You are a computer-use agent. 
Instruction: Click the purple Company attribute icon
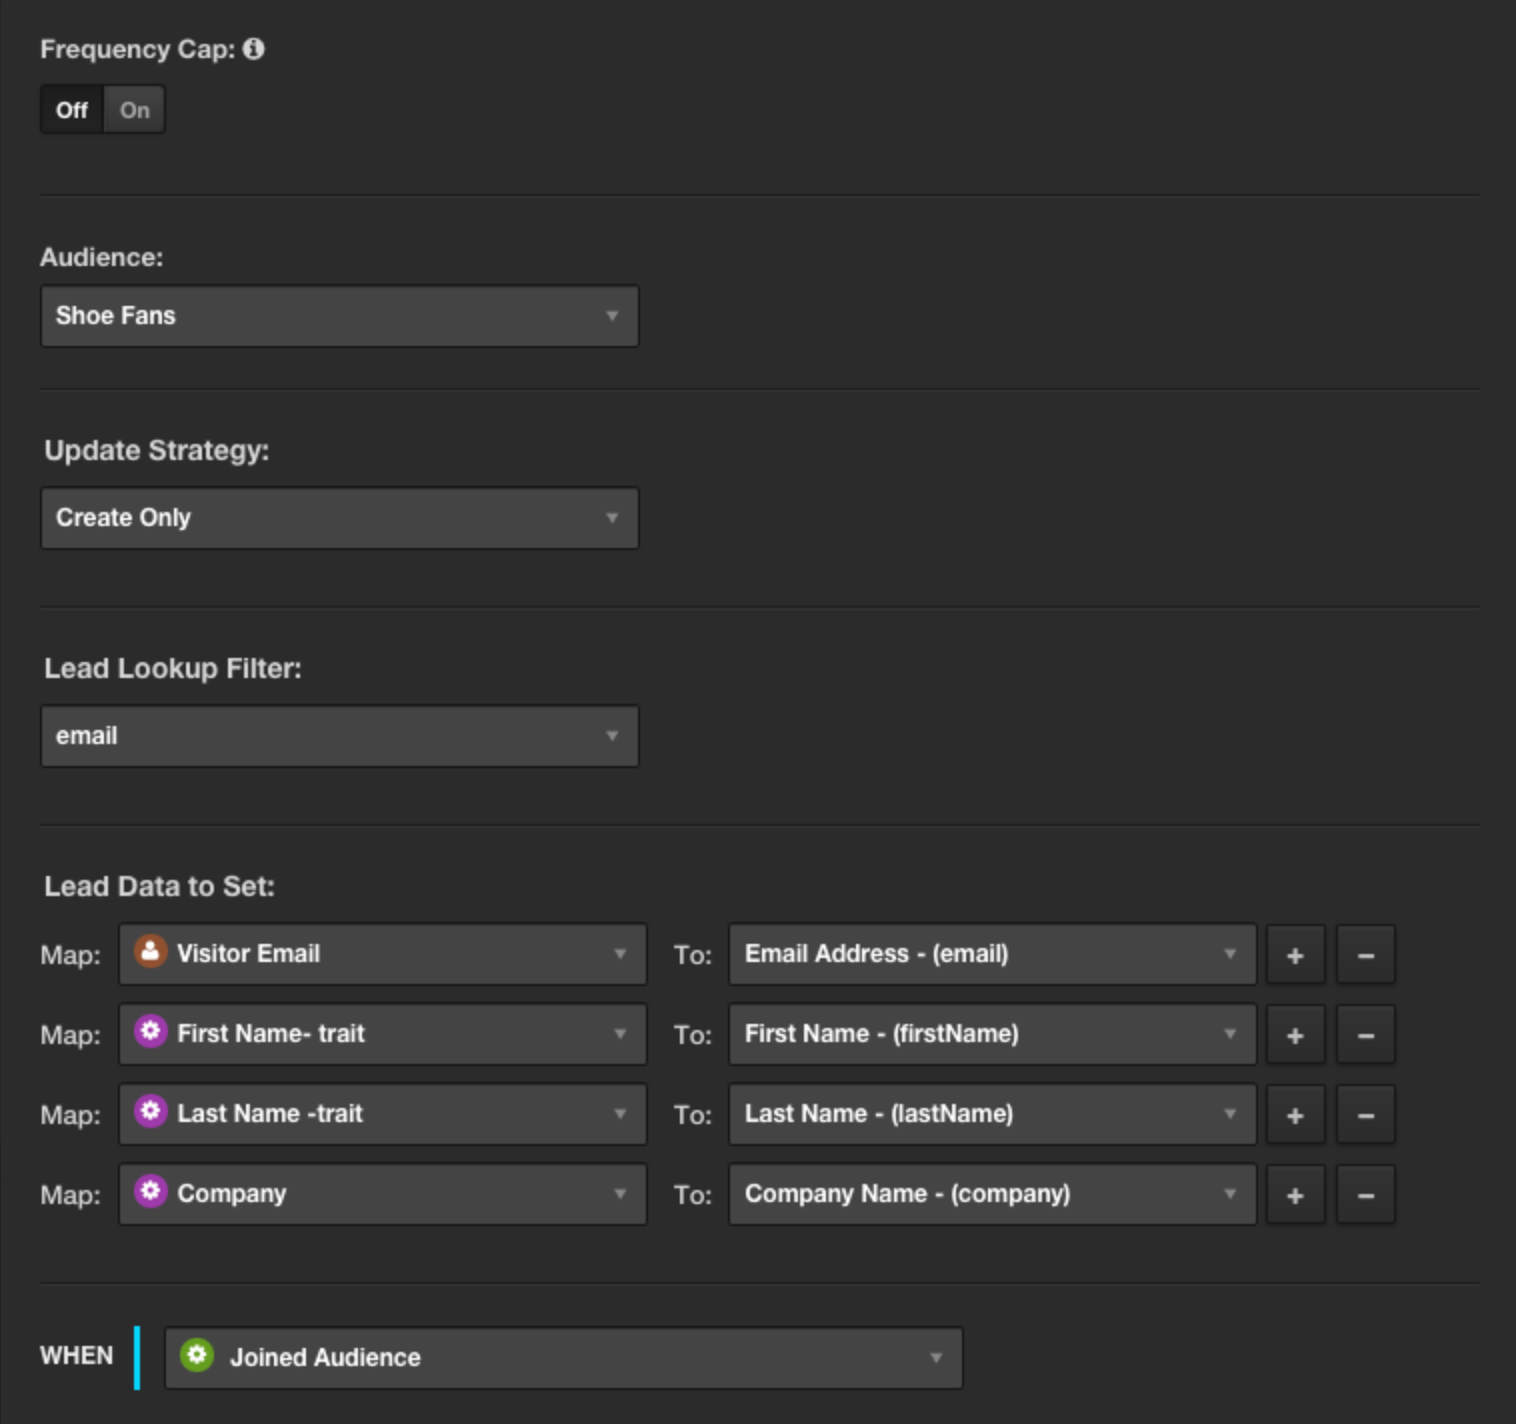tap(150, 1192)
